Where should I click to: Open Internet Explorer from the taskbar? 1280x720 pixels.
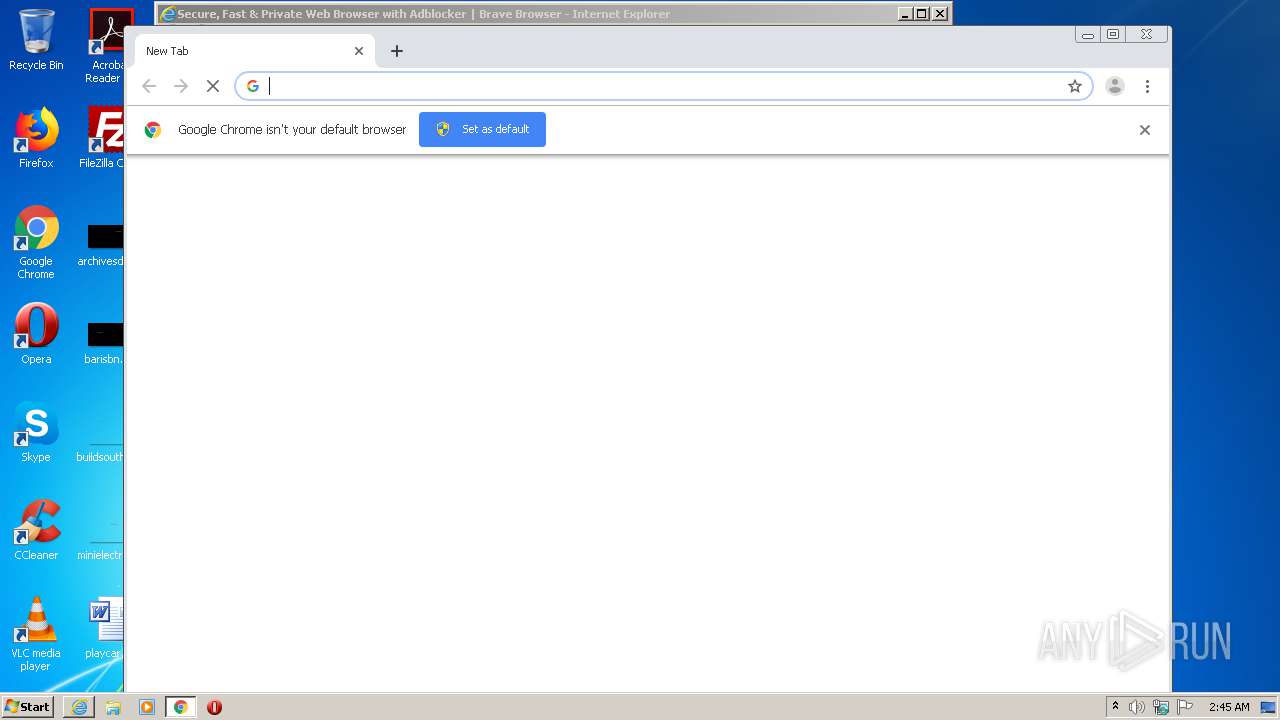click(x=79, y=707)
